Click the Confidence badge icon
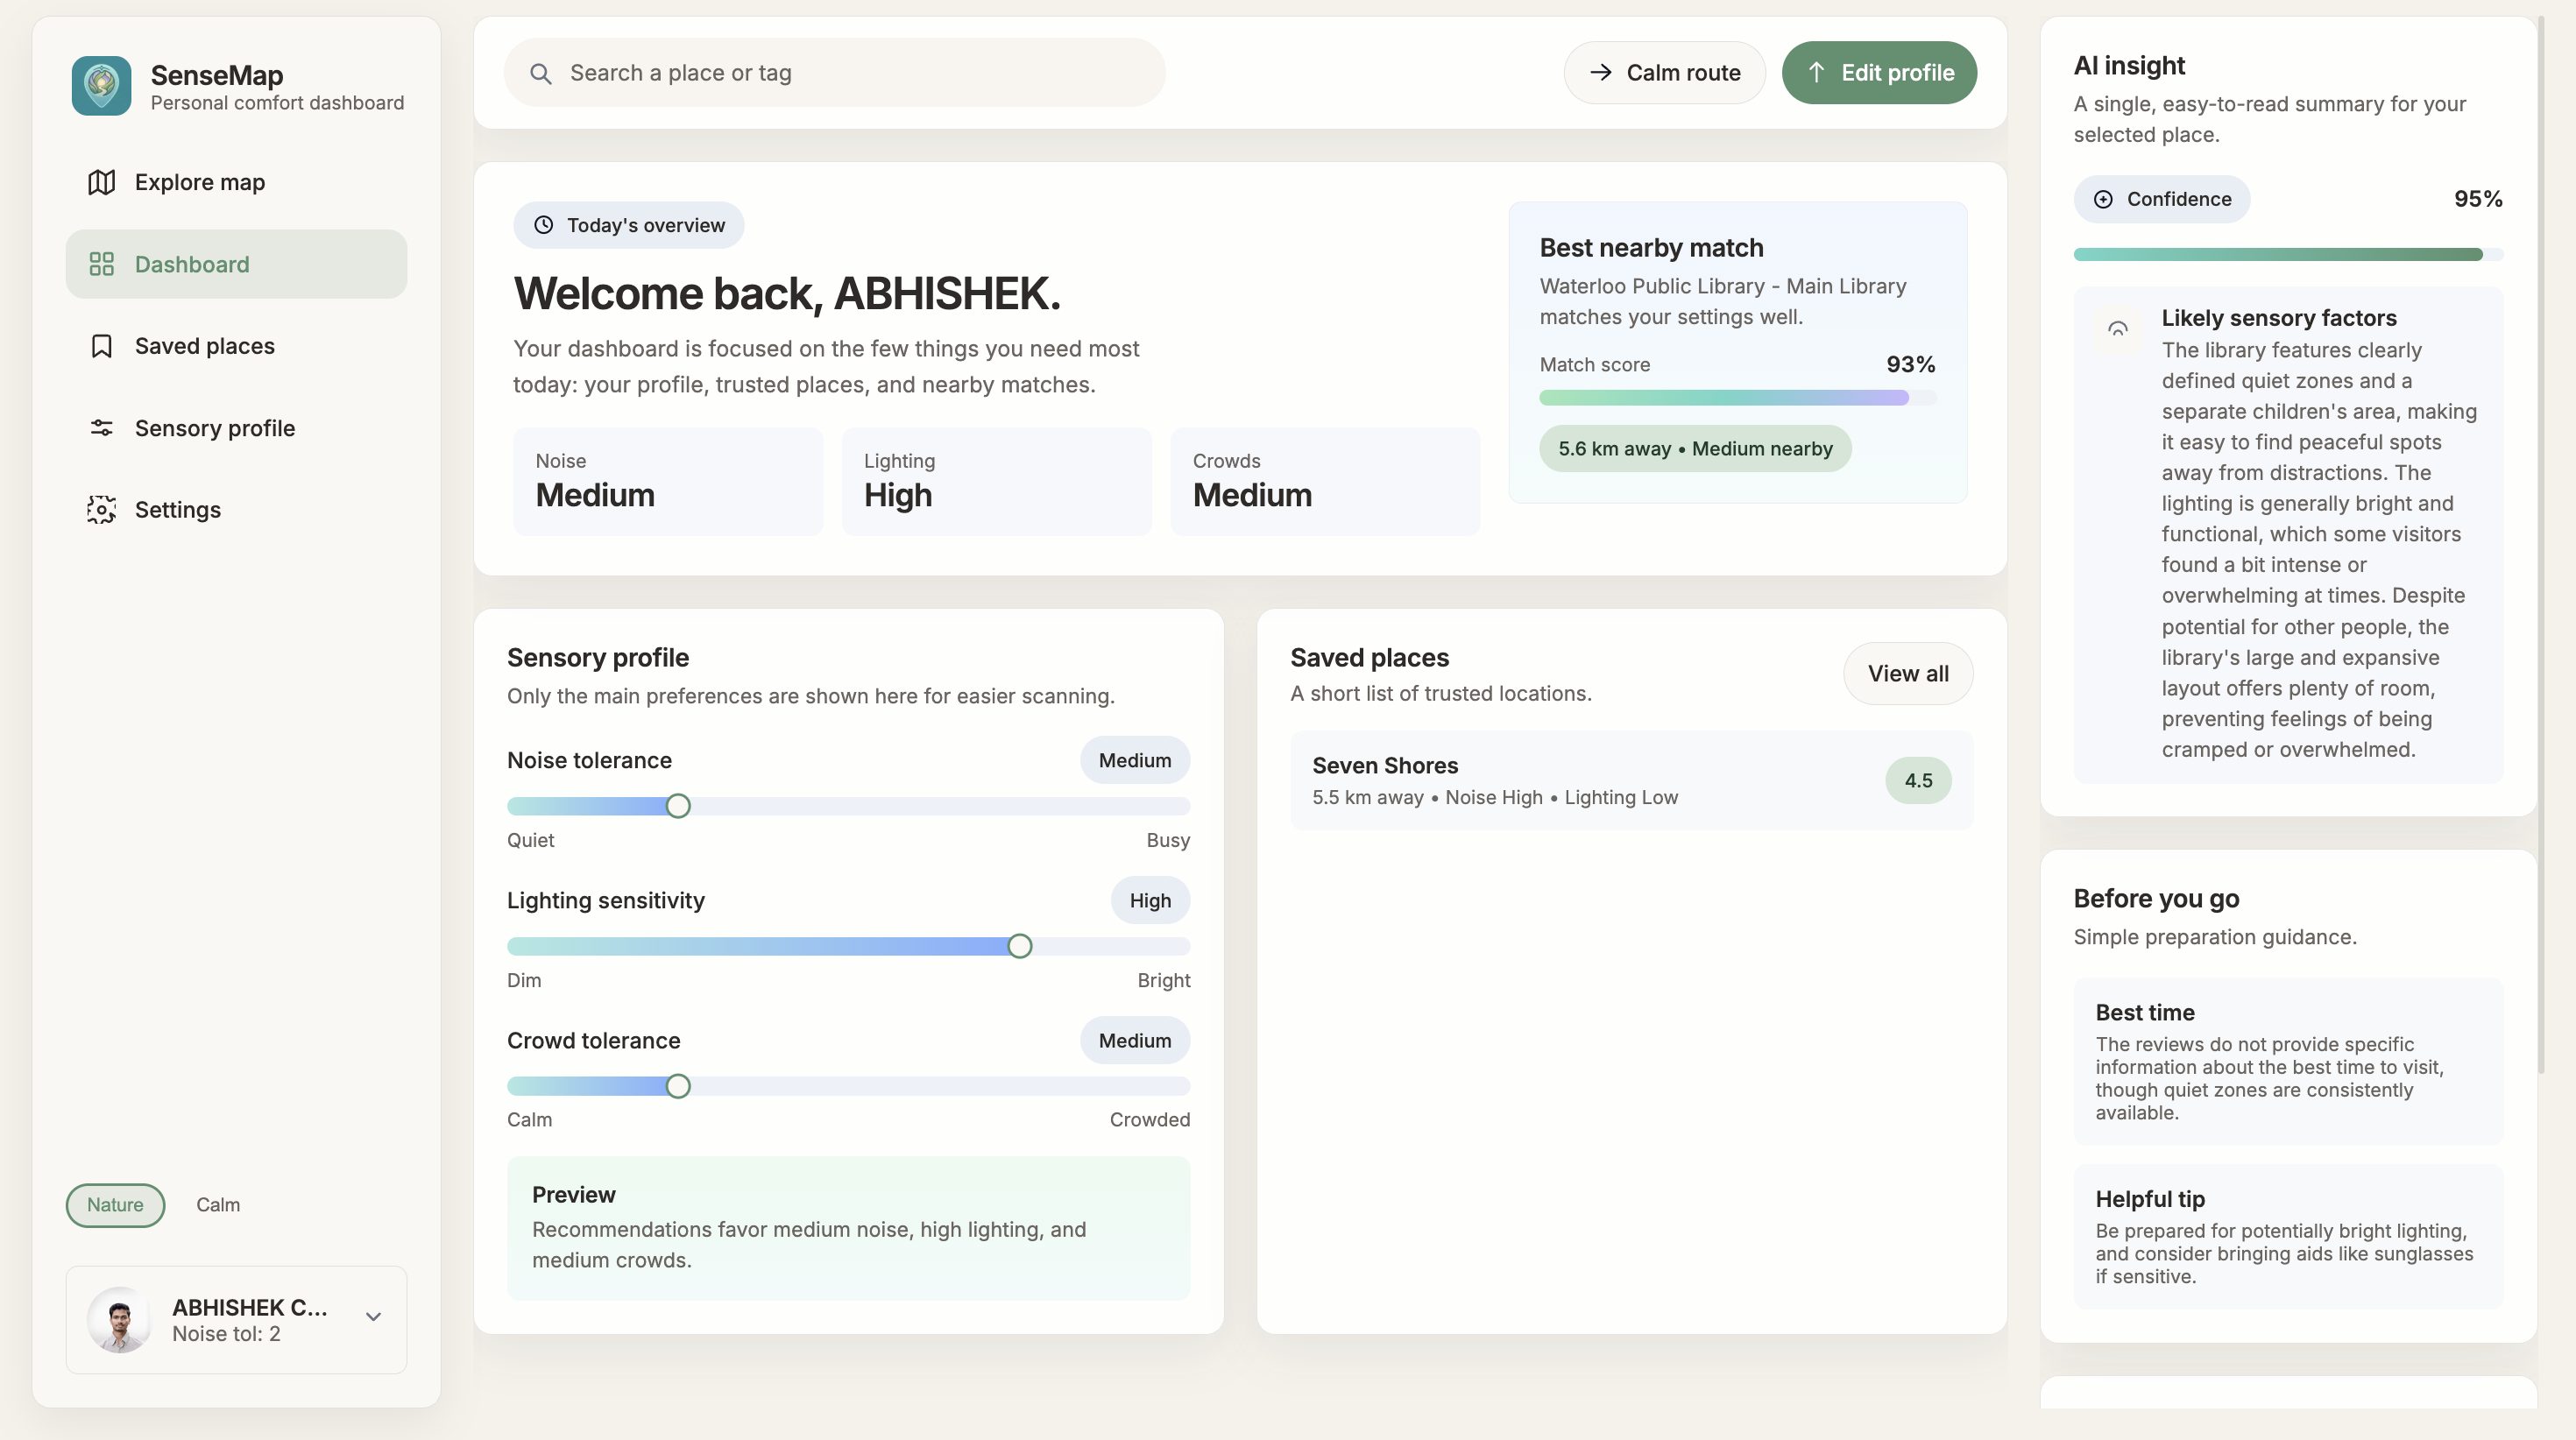Viewport: 2576px width, 1440px height. [2103, 199]
